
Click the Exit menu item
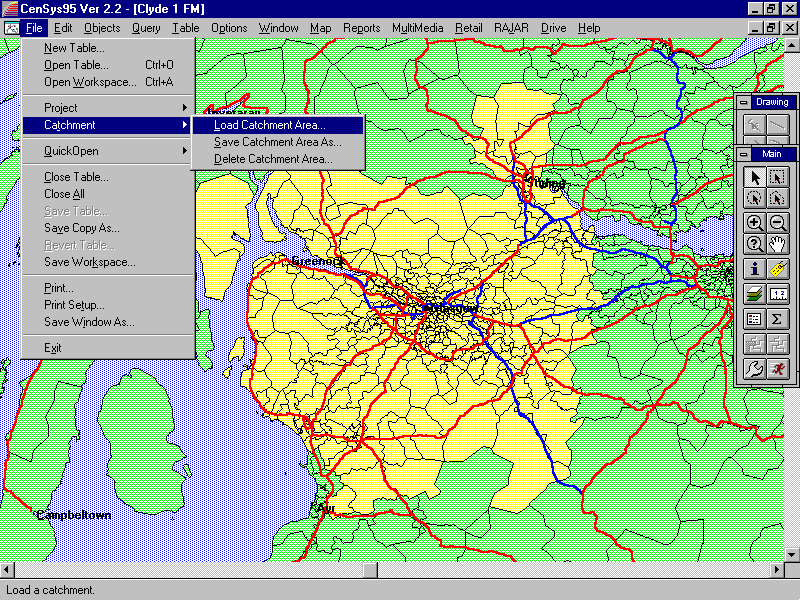click(52, 348)
